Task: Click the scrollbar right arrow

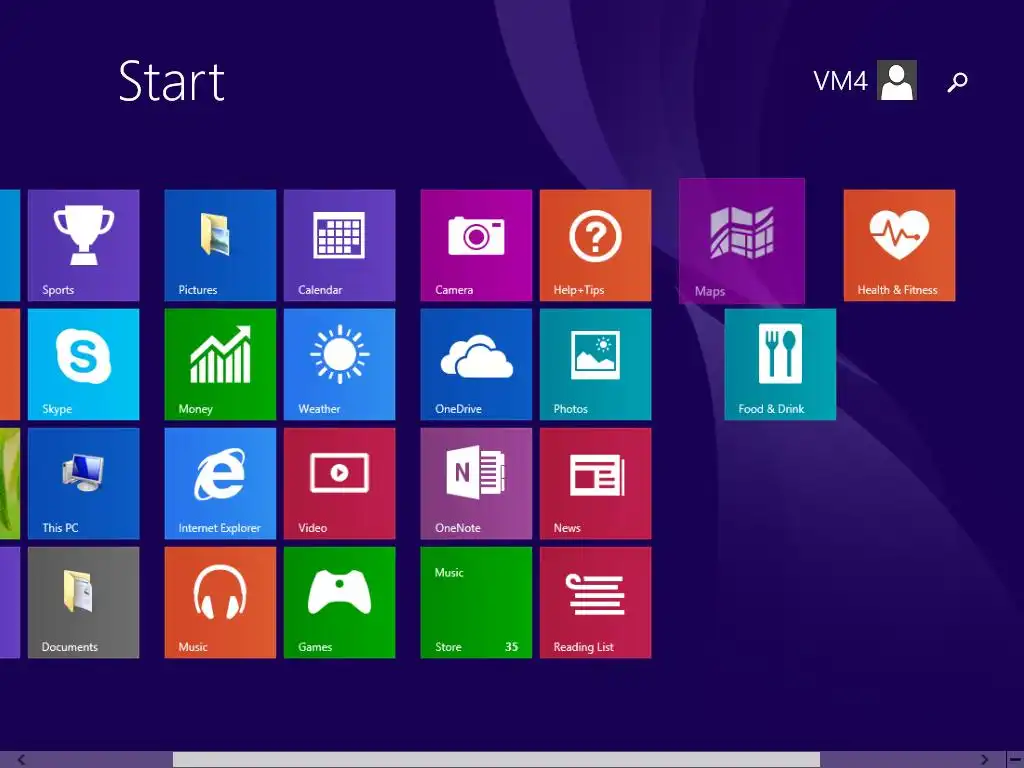Action: pos(984,760)
